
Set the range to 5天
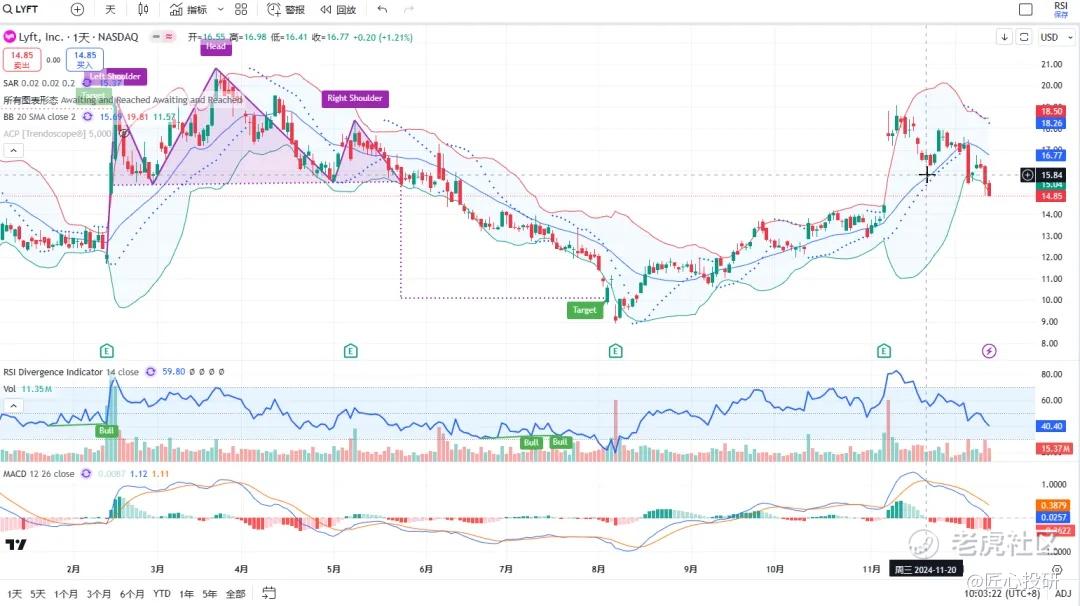coord(38,594)
